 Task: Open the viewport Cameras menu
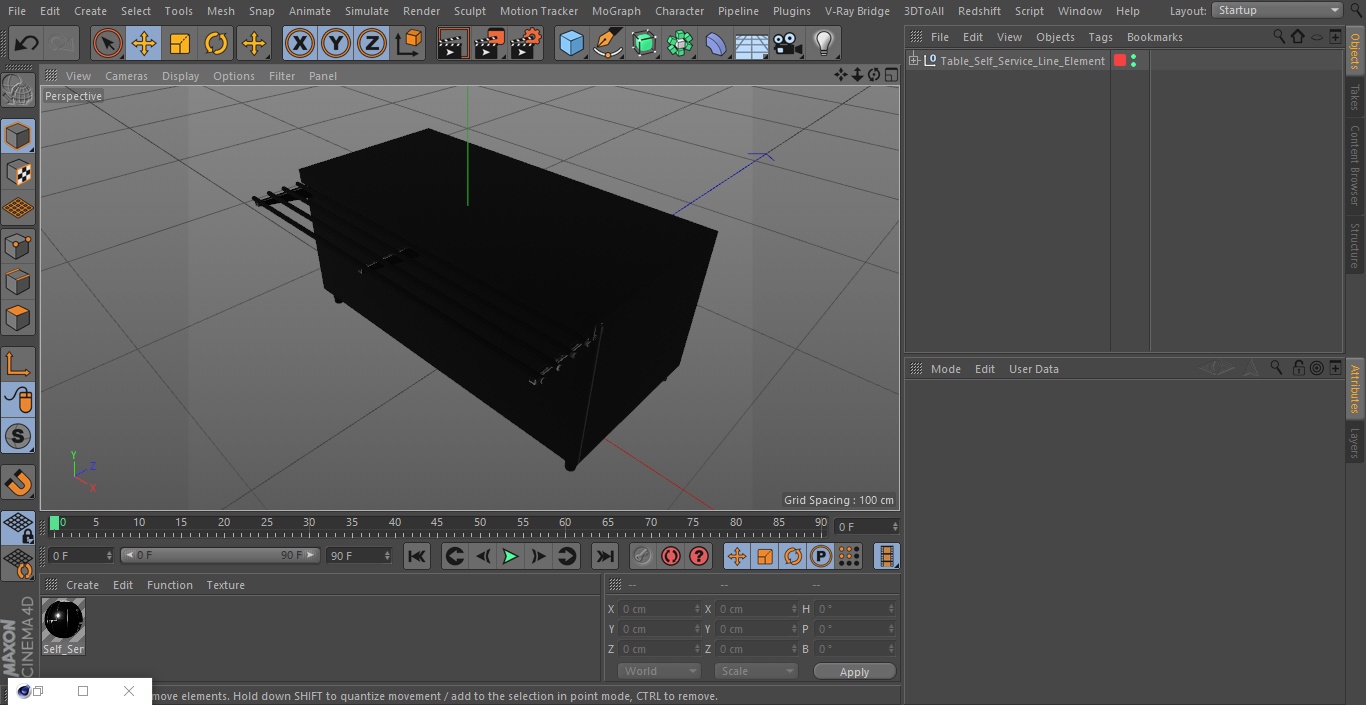pos(126,76)
